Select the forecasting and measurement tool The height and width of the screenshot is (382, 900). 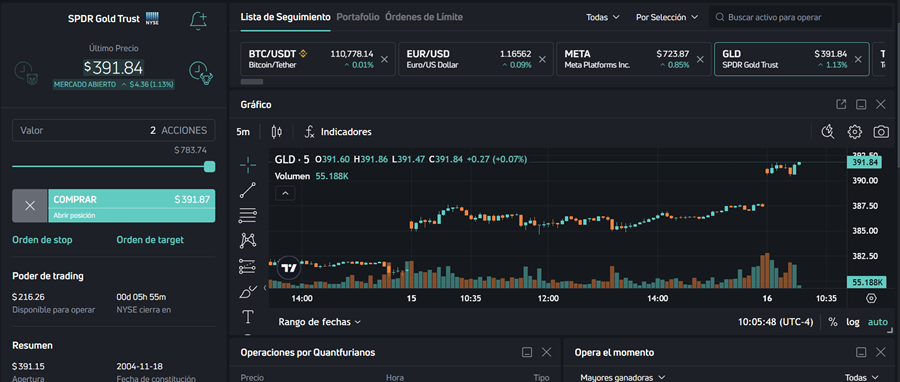coord(248,266)
